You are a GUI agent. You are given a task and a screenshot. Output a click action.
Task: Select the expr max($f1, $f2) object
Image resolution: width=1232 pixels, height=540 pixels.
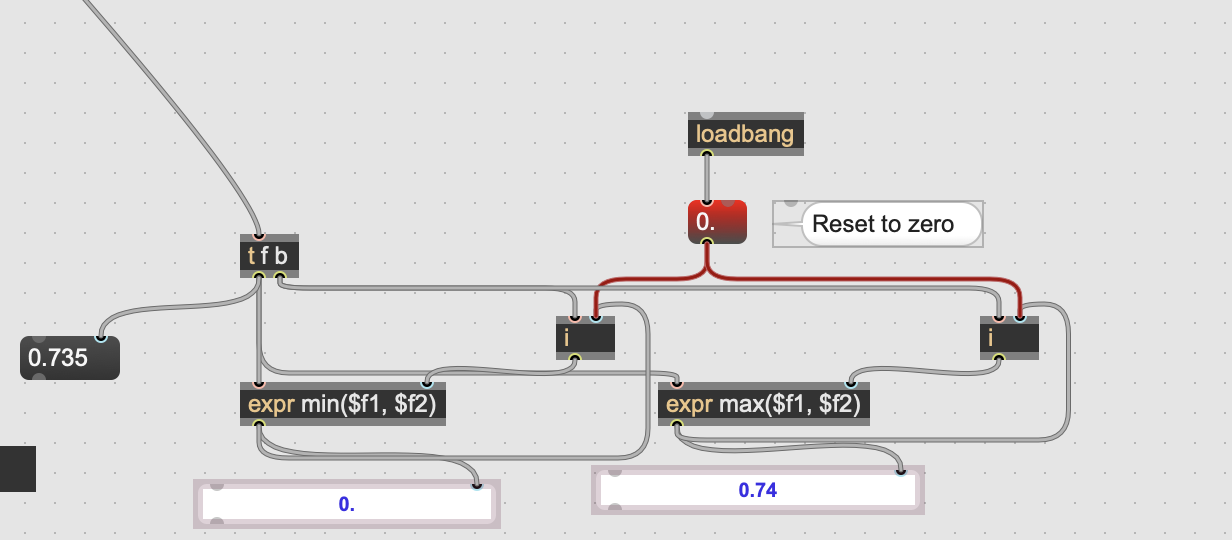[765, 404]
